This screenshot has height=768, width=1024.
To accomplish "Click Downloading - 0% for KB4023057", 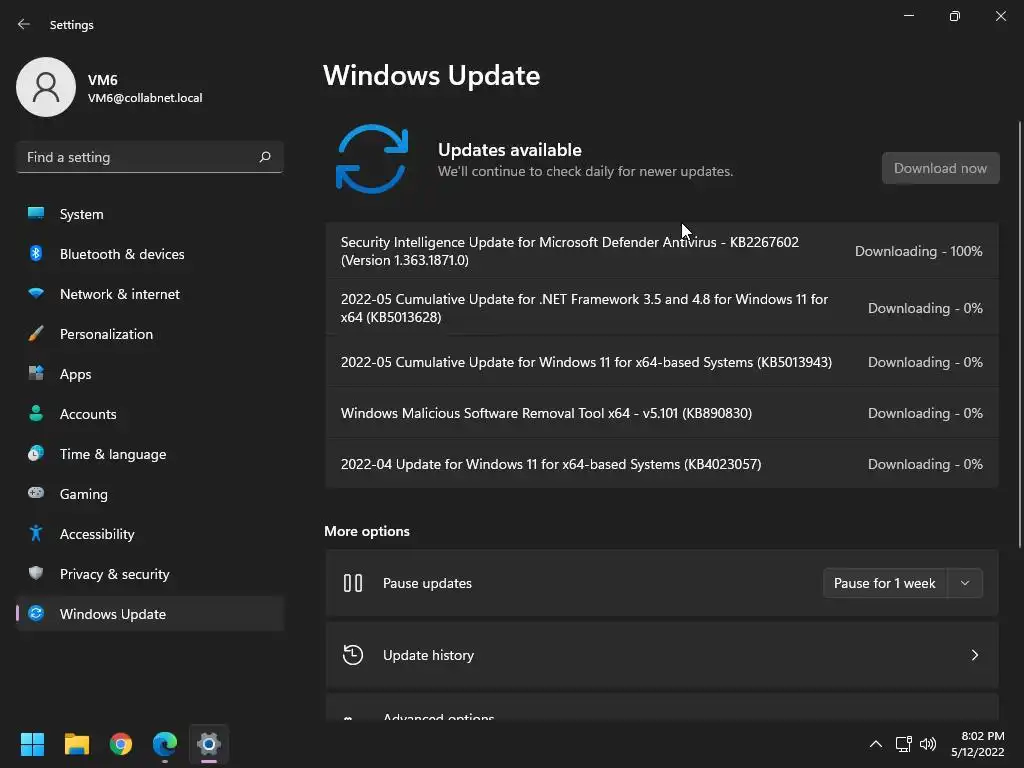I will point(925,464).
